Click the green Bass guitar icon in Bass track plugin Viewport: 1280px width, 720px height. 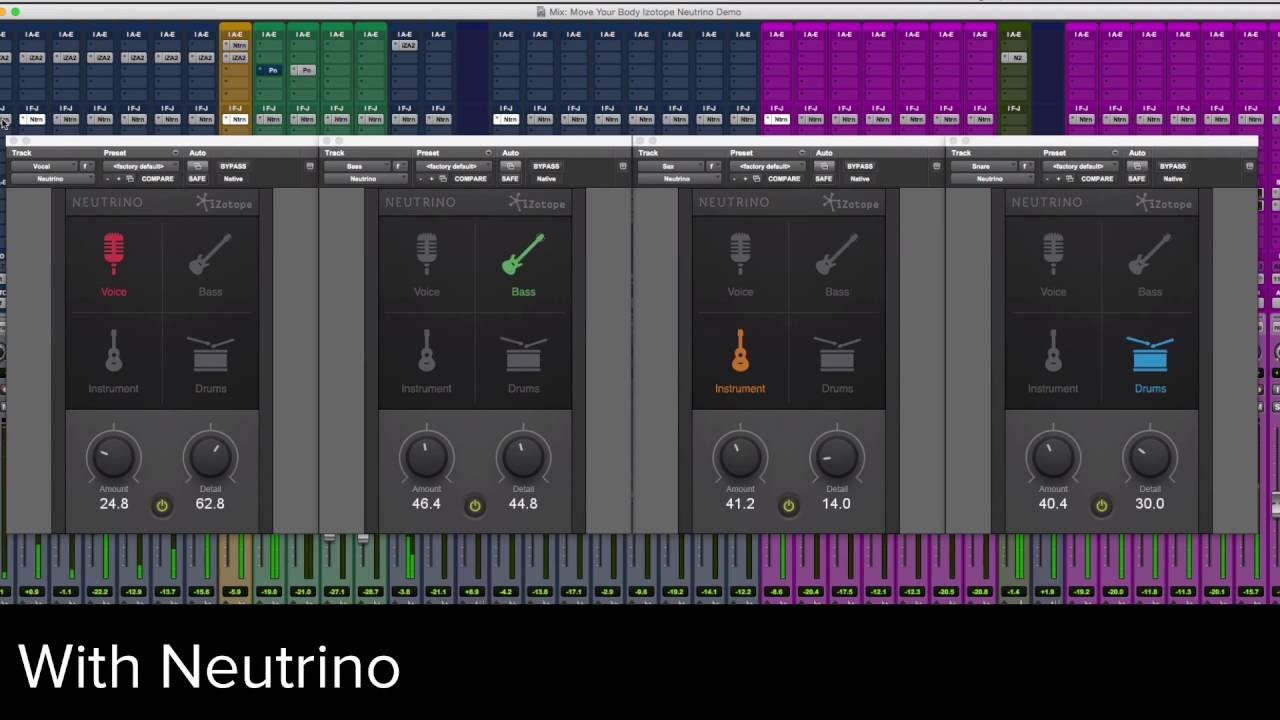pyautogui.click(x=523, y=255)
